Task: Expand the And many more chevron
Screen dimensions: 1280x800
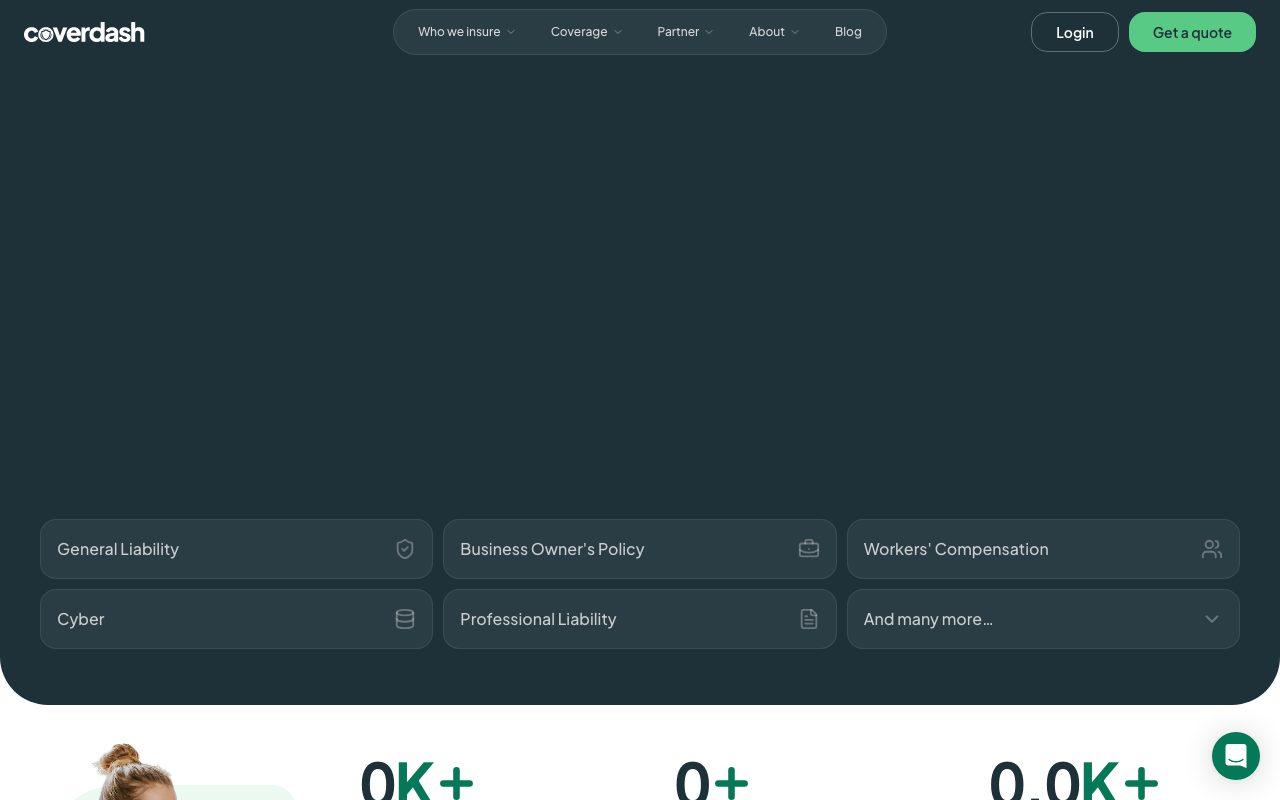Action: 1212,619
